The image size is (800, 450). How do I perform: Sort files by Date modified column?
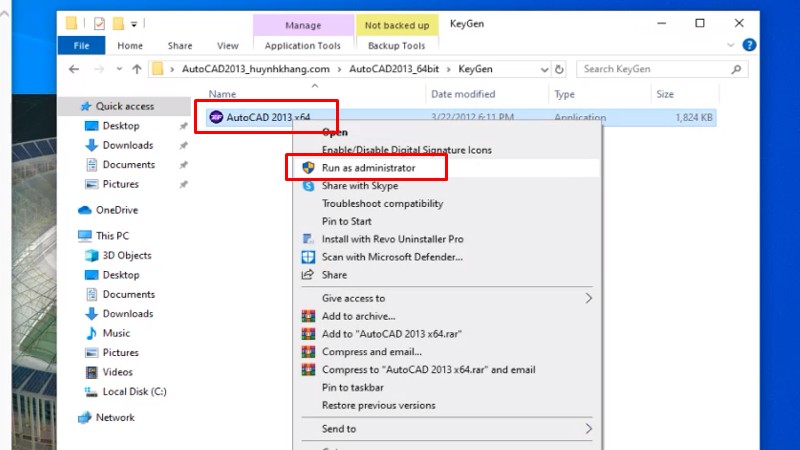coord(462,94)
